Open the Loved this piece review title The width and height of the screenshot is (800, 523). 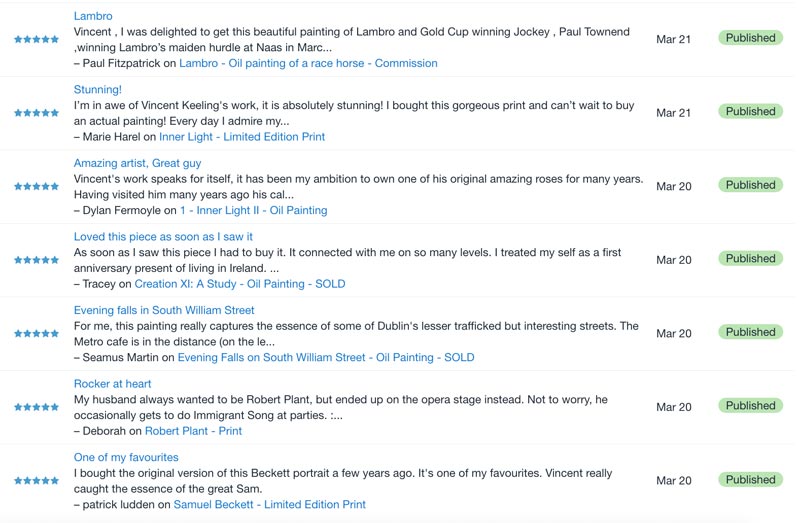point(163,237)
